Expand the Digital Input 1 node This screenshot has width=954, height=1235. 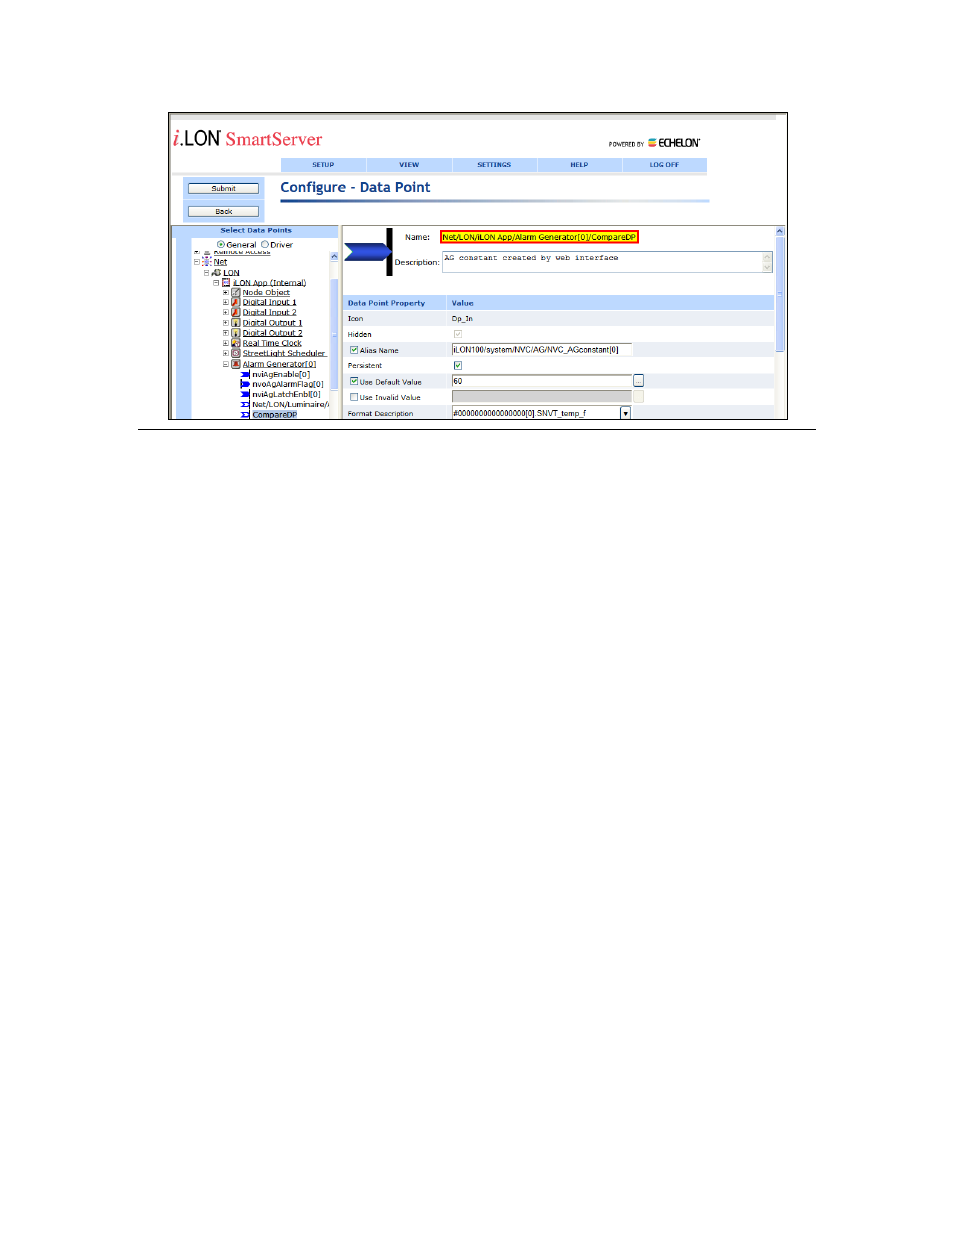(x=226, y=302)
